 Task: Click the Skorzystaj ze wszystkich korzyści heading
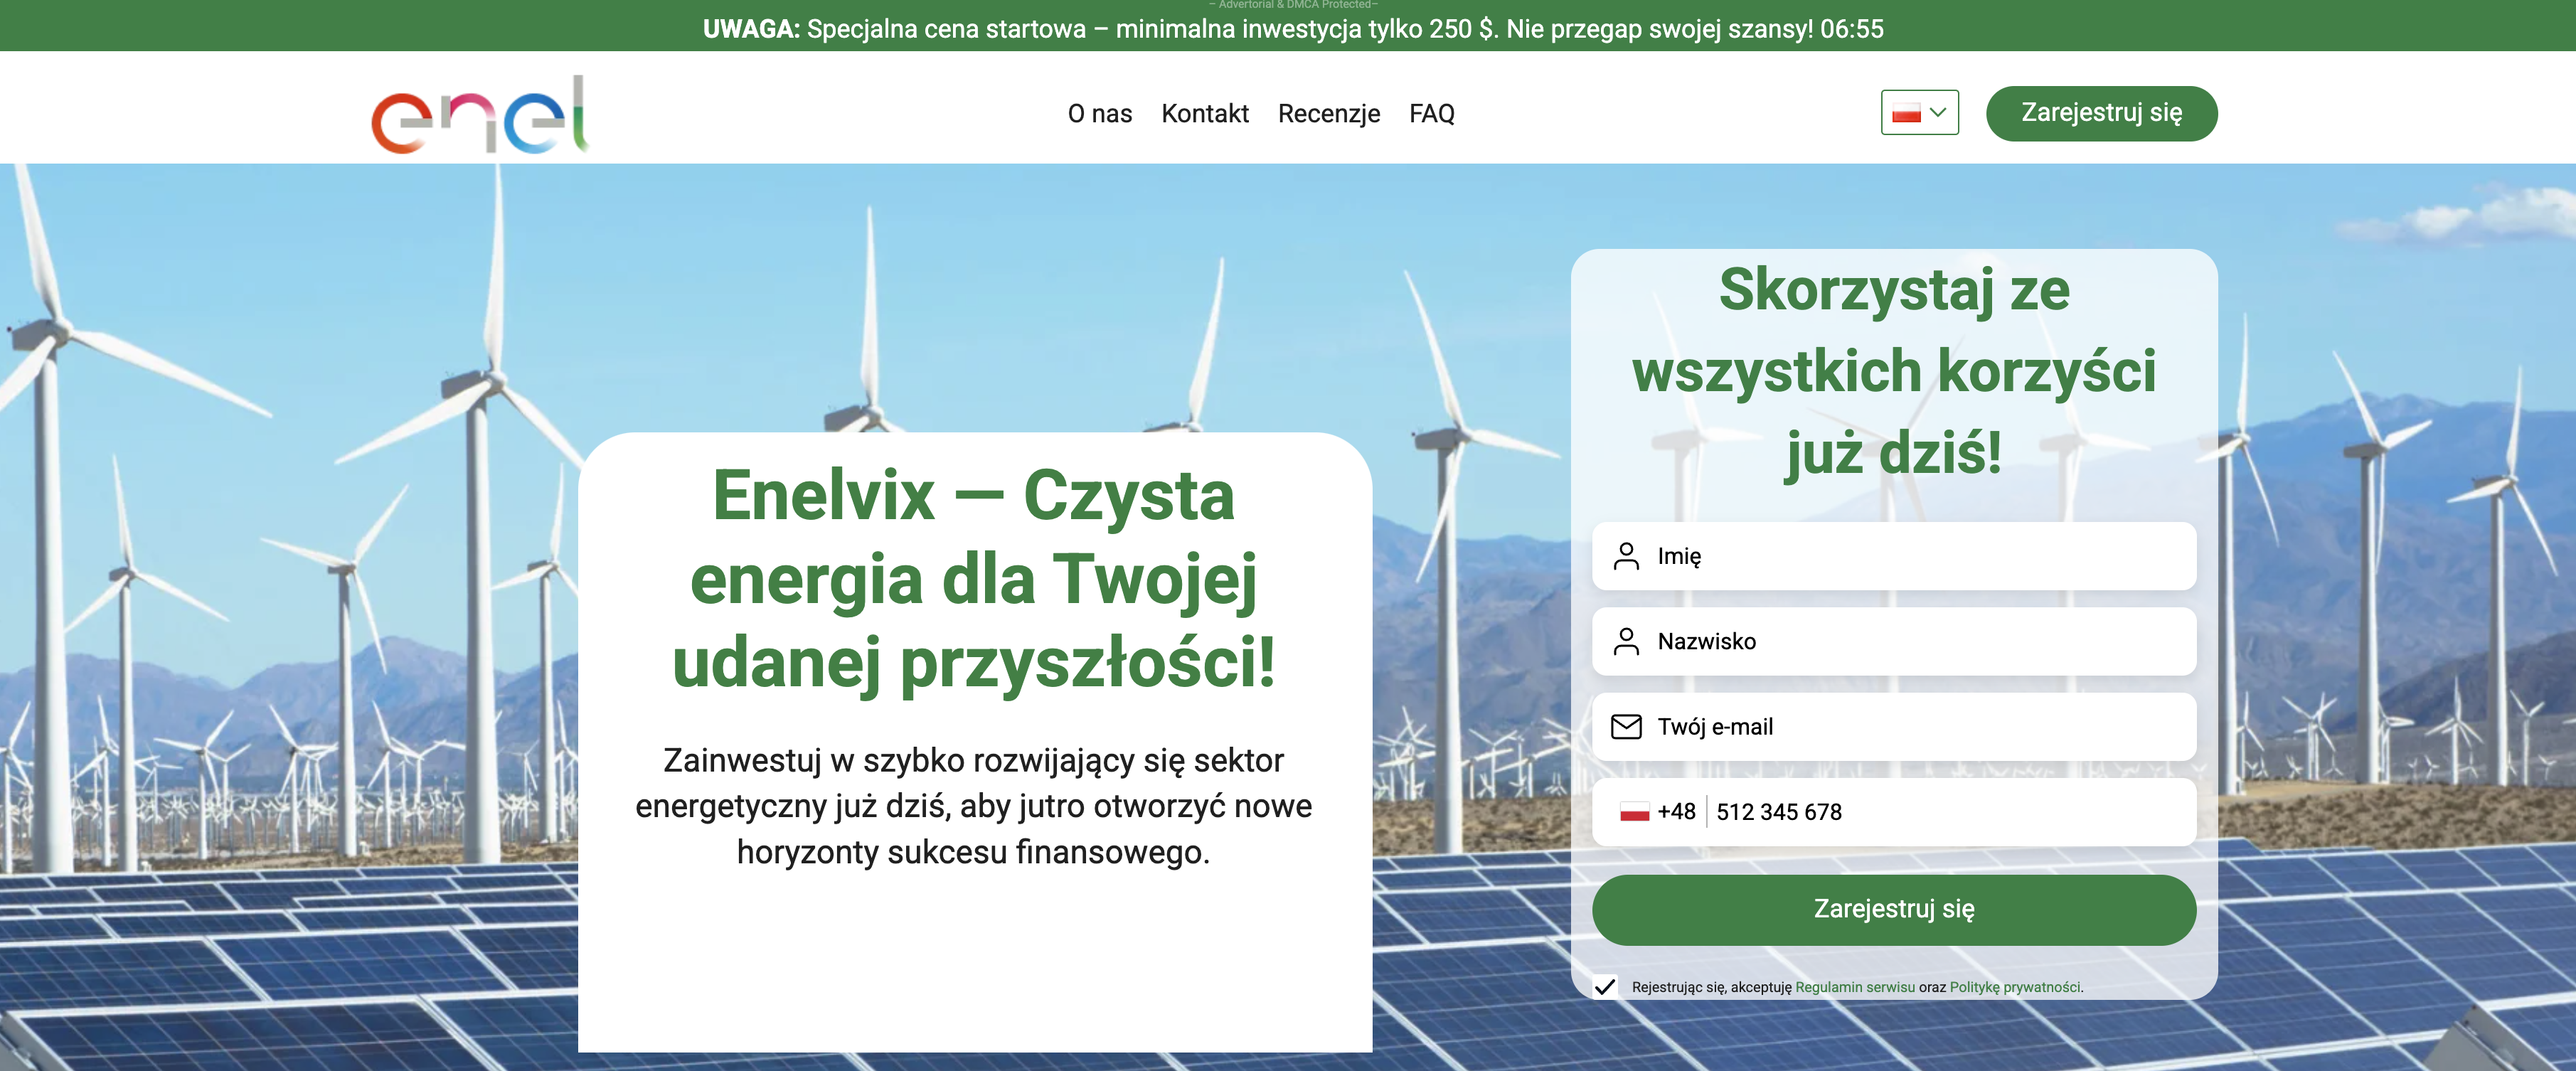point(1893,371)
